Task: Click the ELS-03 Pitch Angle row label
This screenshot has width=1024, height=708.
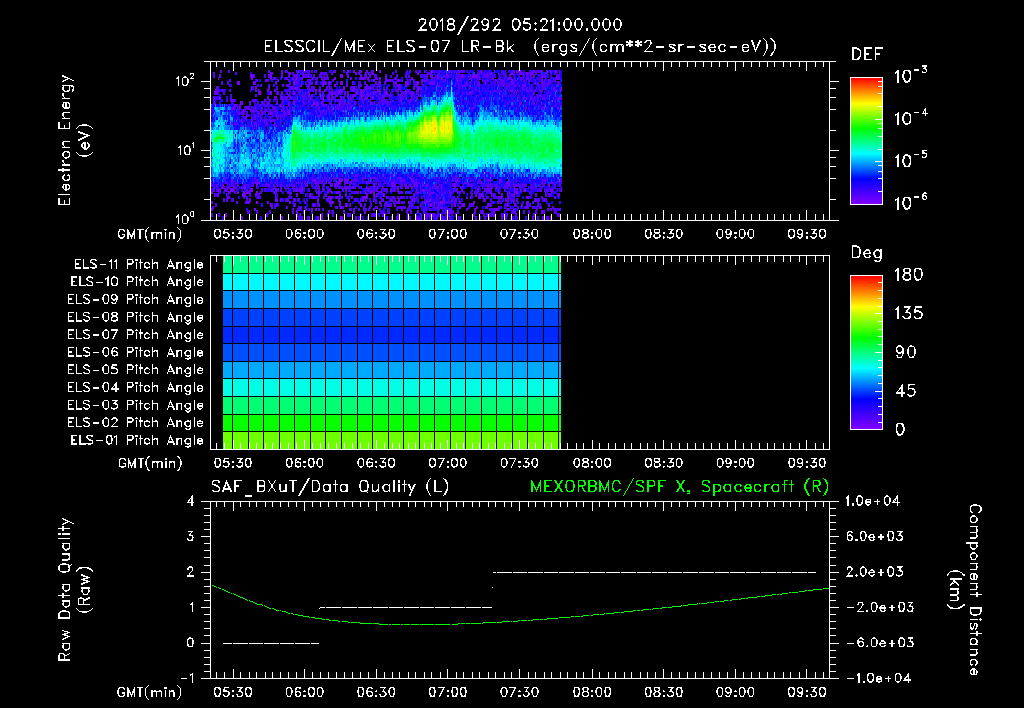Action: (136, 405)
